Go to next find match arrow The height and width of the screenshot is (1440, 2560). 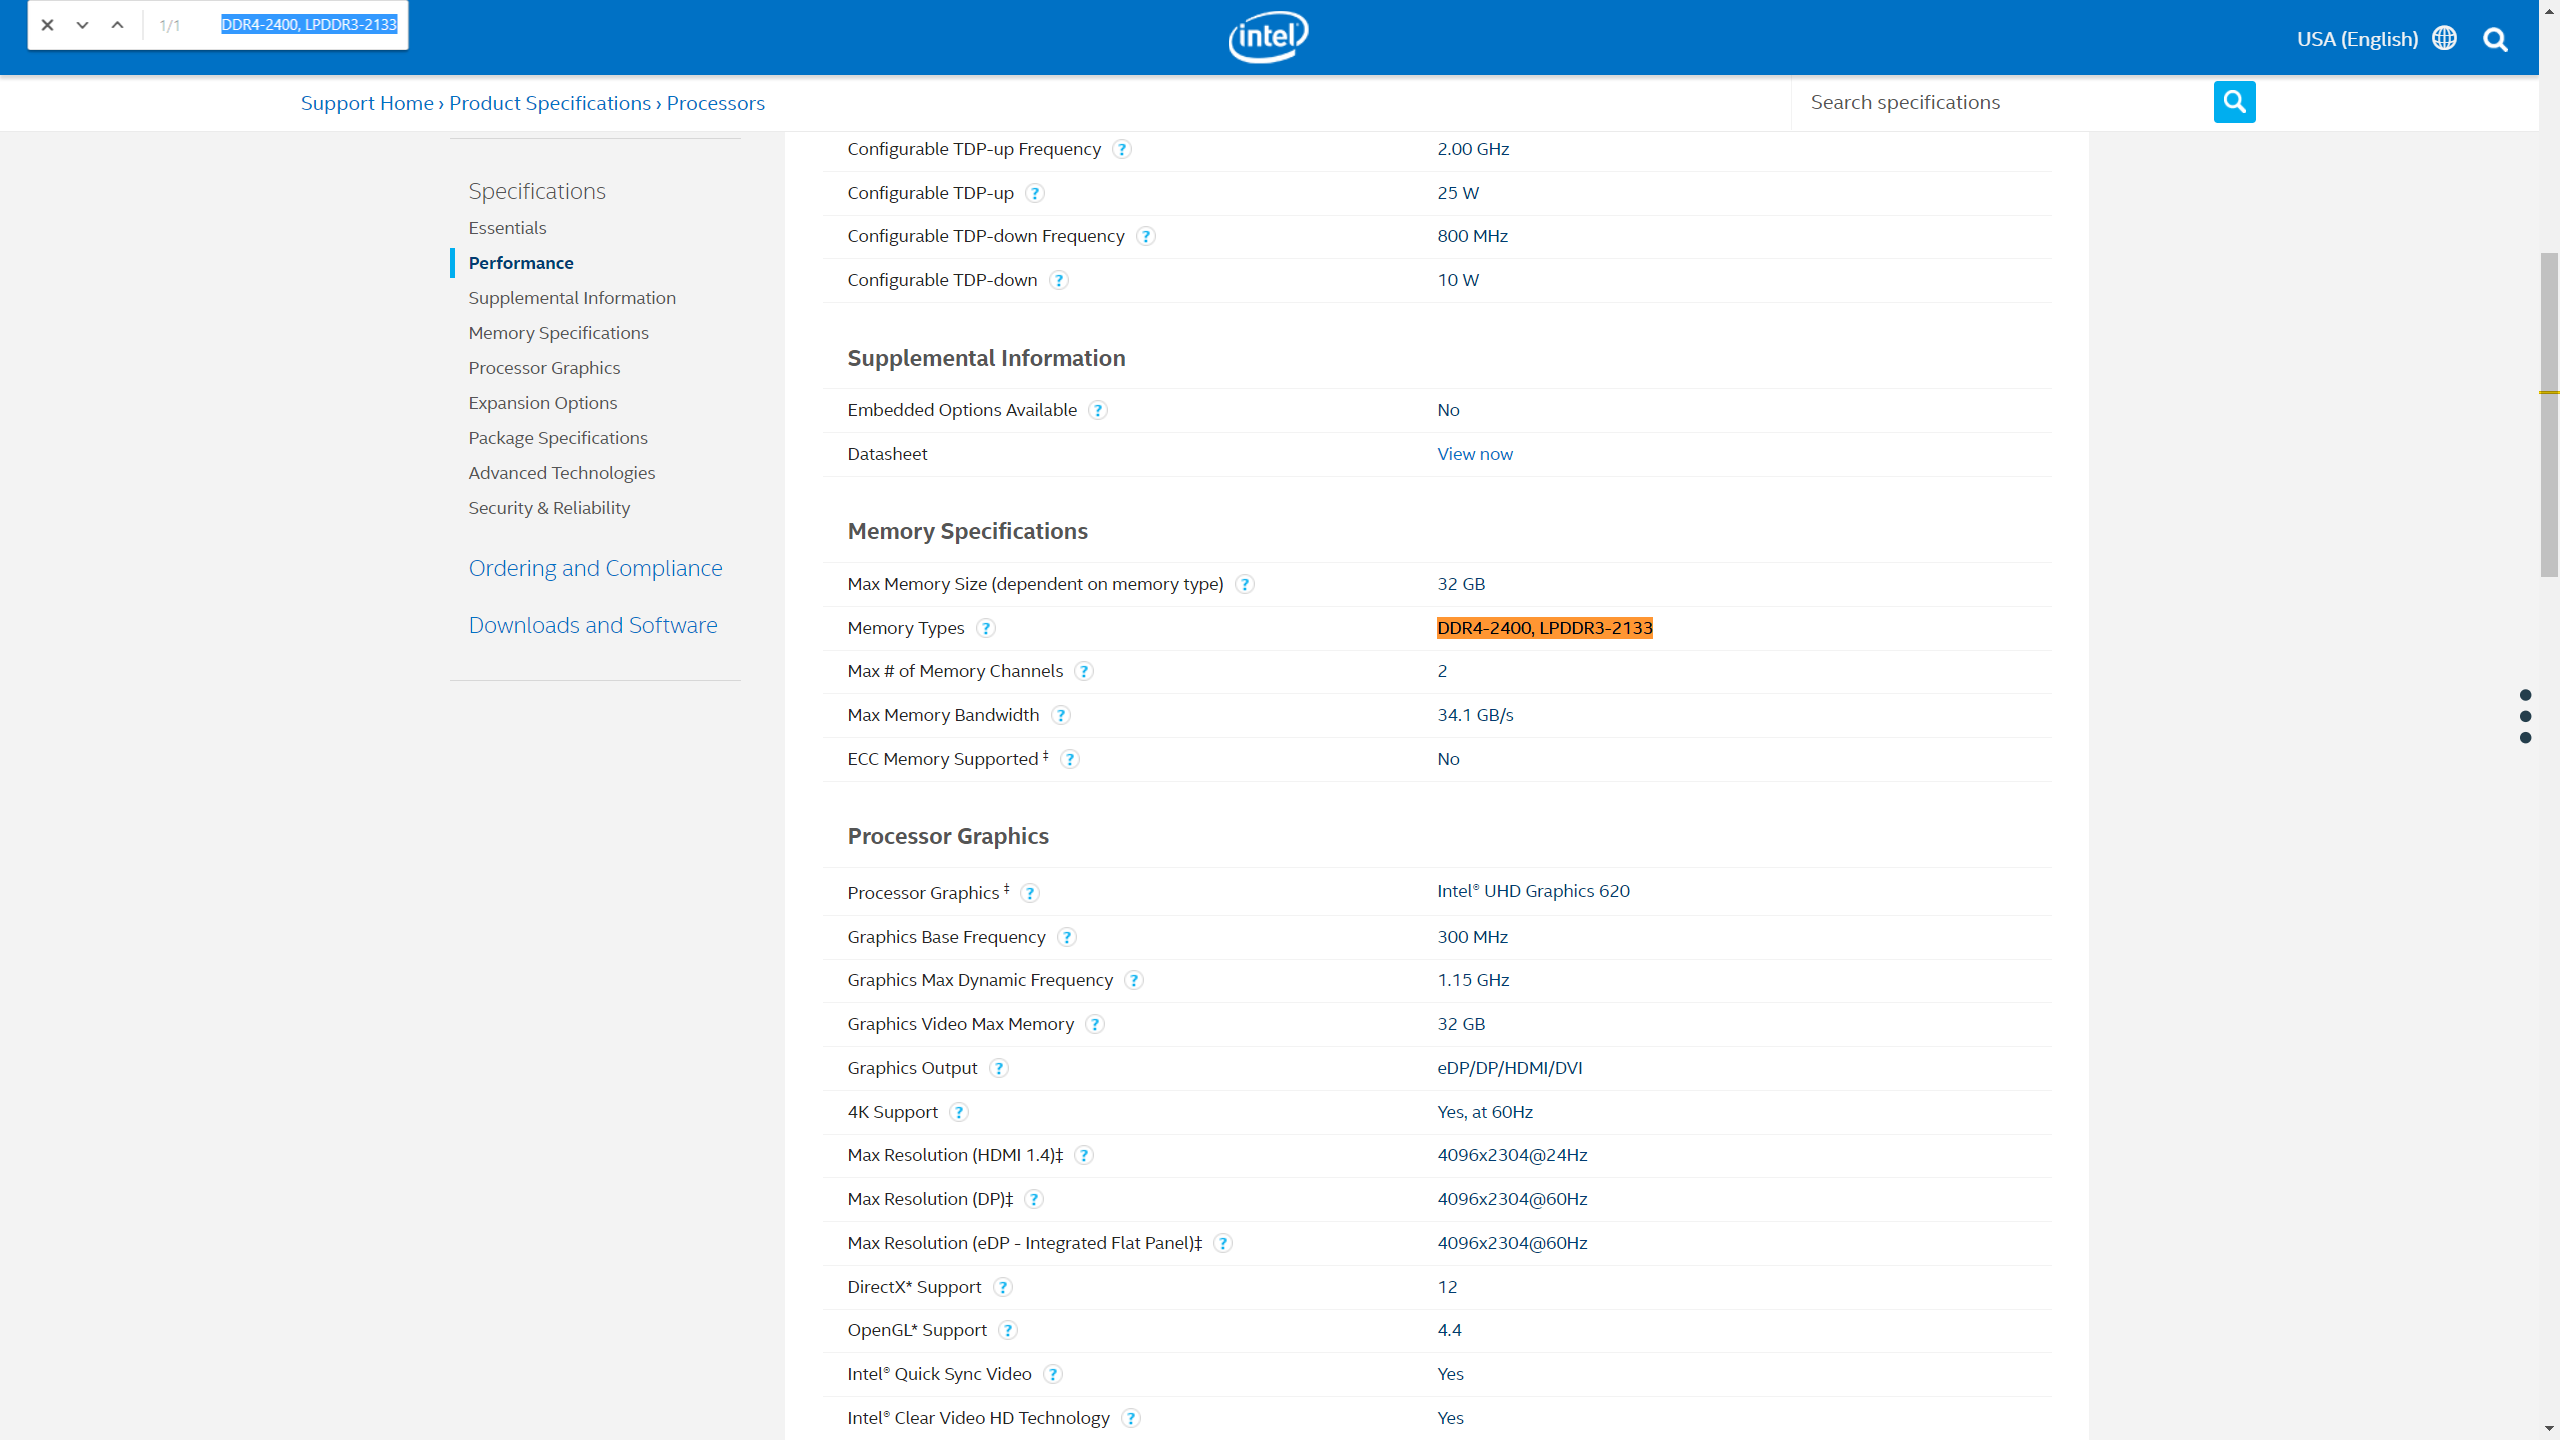(82, 25)
